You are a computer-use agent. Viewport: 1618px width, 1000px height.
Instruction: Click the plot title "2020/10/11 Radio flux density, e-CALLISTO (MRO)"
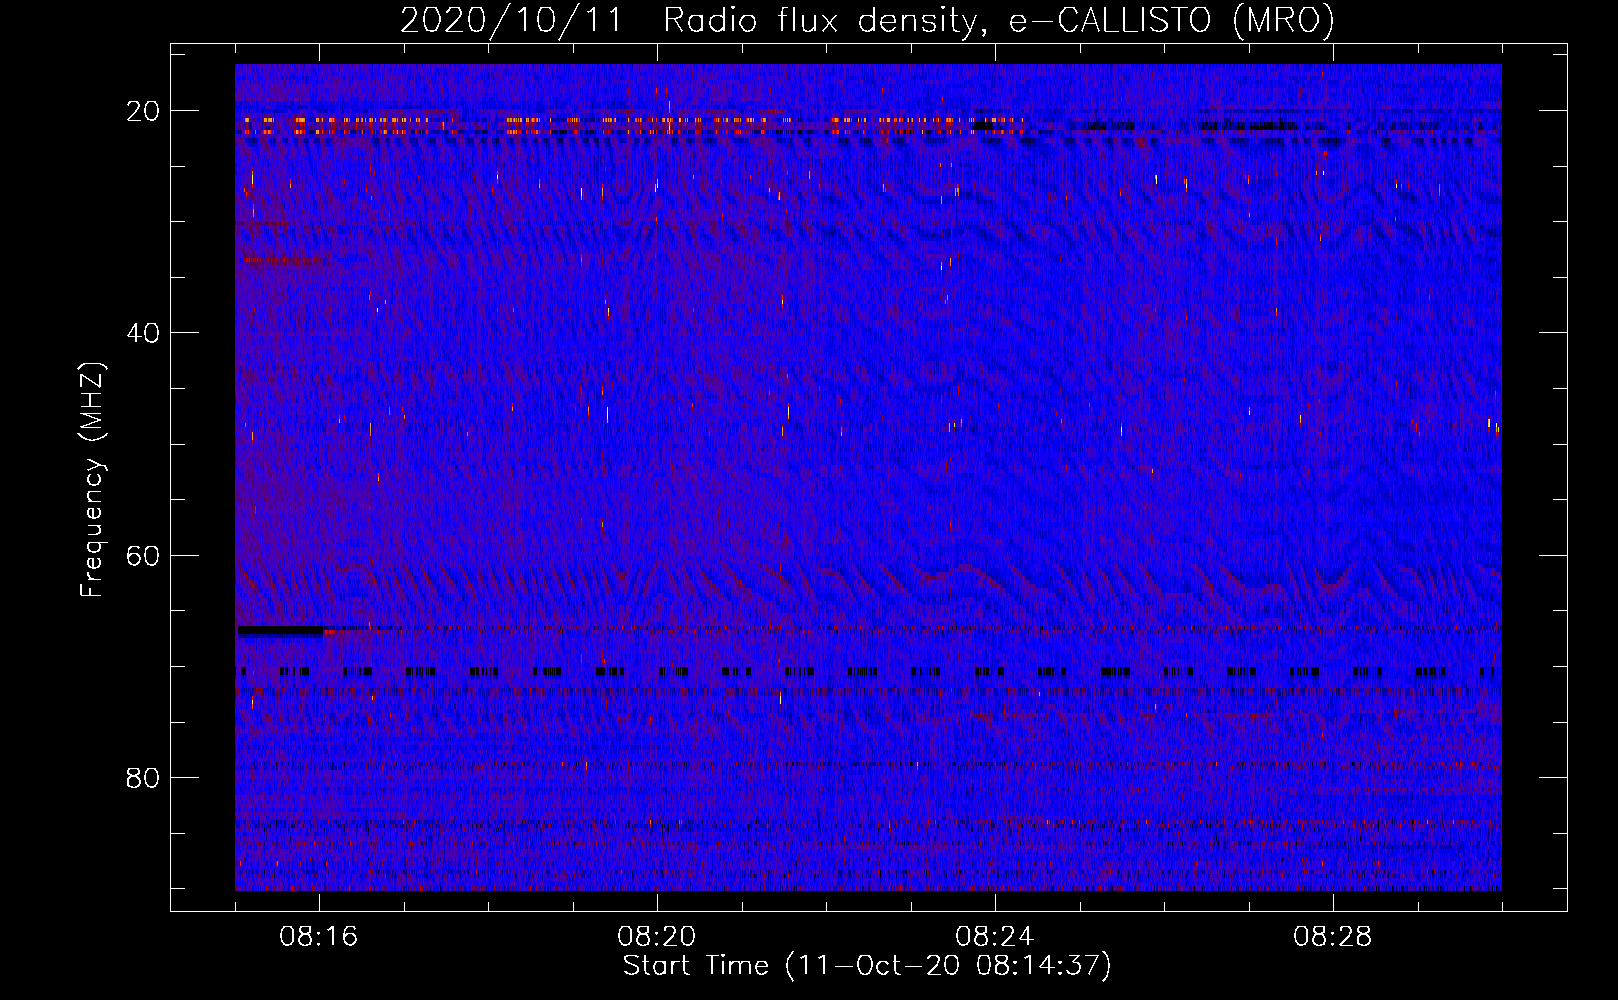pyautogui.click(x=867, y=20)
